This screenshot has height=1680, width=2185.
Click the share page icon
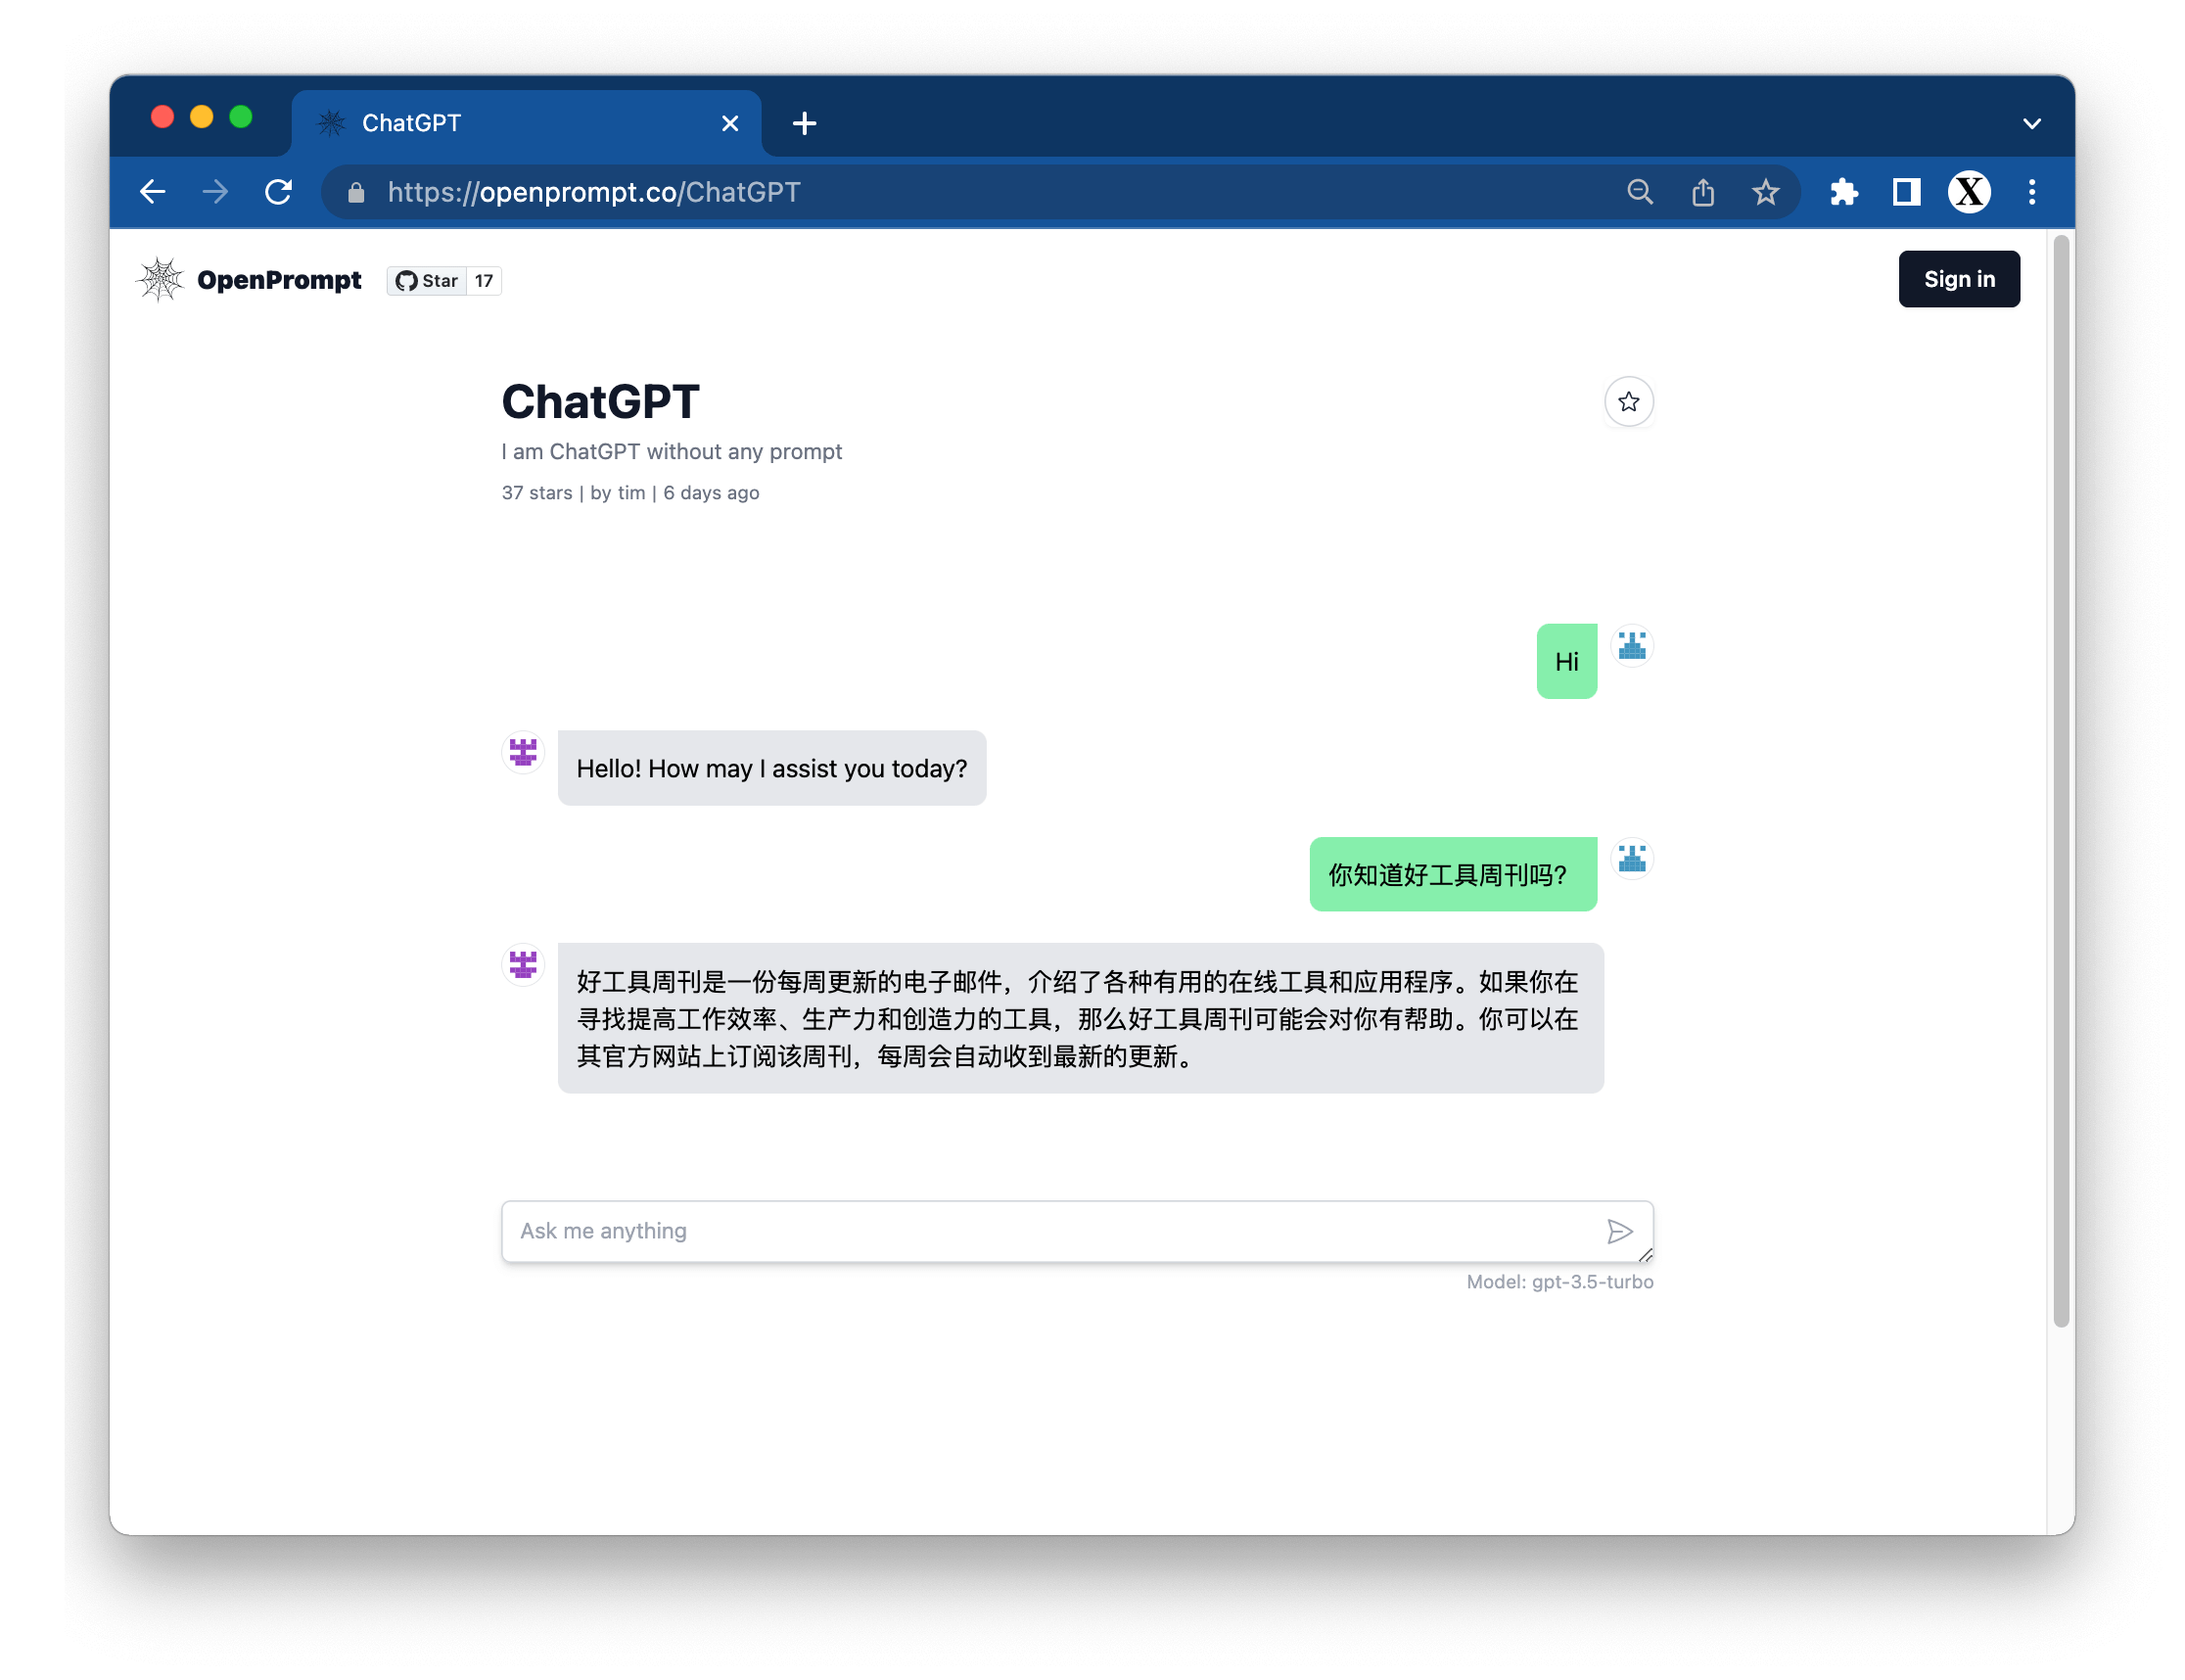point(1702,192)
